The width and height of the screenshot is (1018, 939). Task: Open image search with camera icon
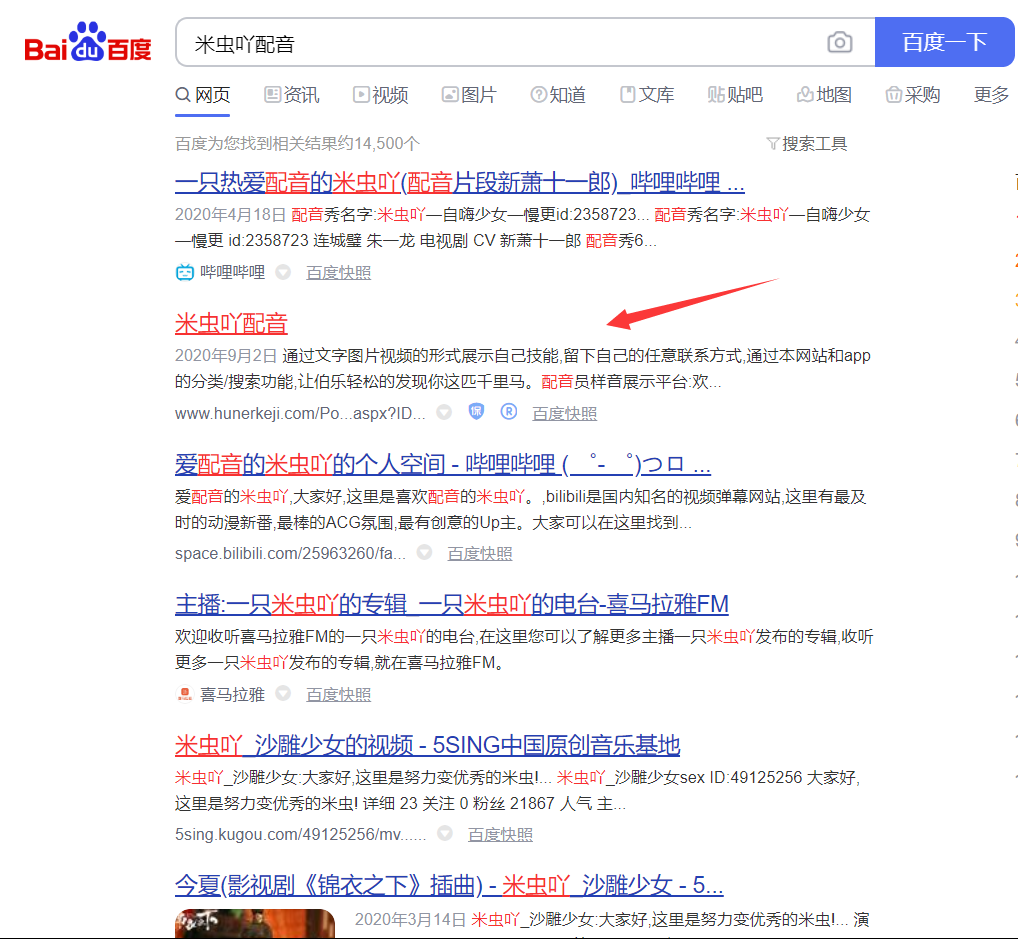pyautogui.click(x=839, y=43)
